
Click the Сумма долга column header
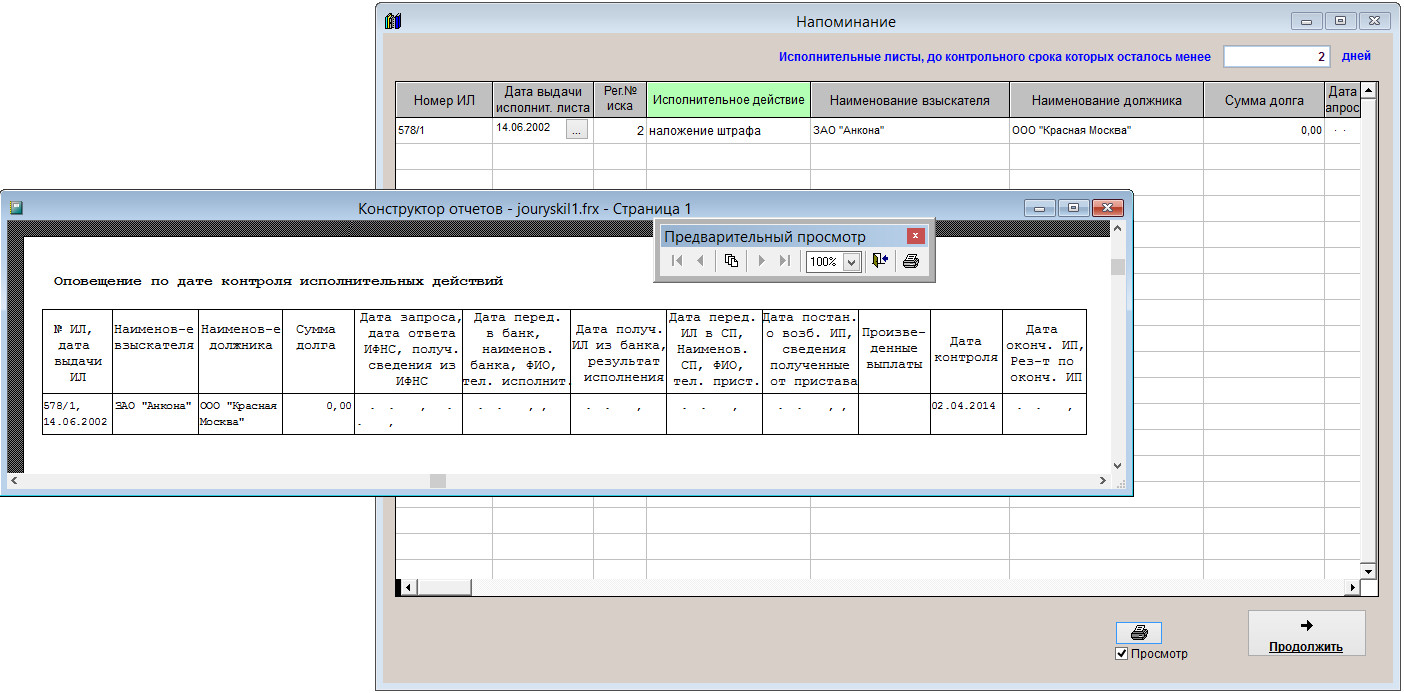[x=1264, y=100]
